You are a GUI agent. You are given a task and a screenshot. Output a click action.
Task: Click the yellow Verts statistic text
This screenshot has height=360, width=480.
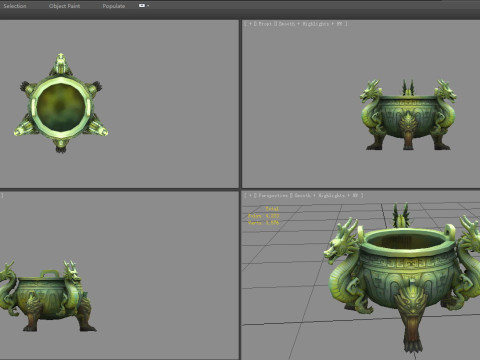(x=263, y=223)
